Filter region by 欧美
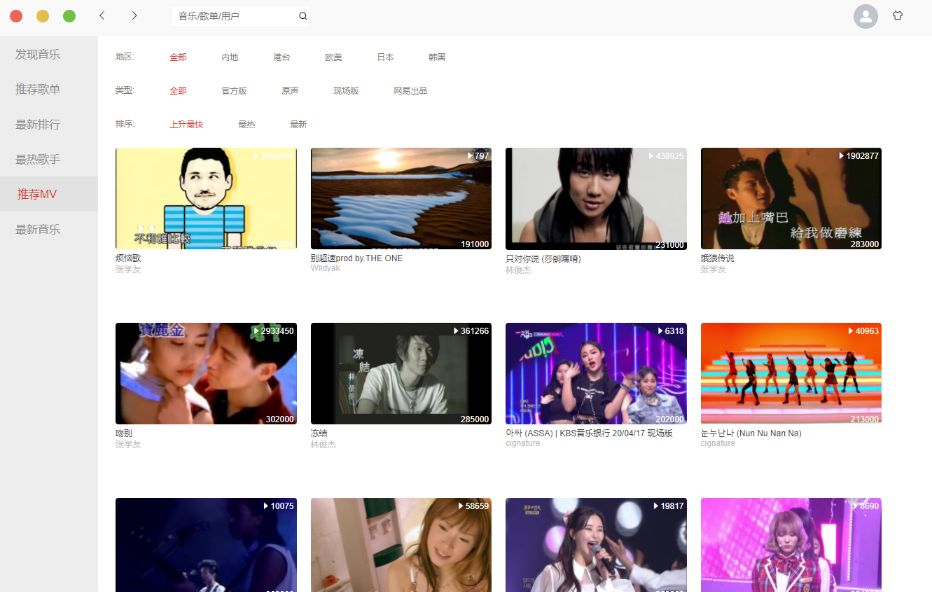 (x=333, y=57)
